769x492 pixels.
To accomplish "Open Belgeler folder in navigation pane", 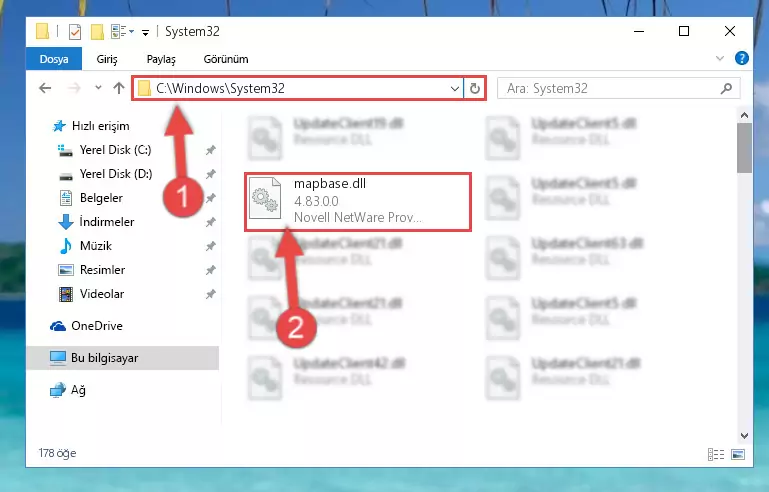I will (101, 198).
